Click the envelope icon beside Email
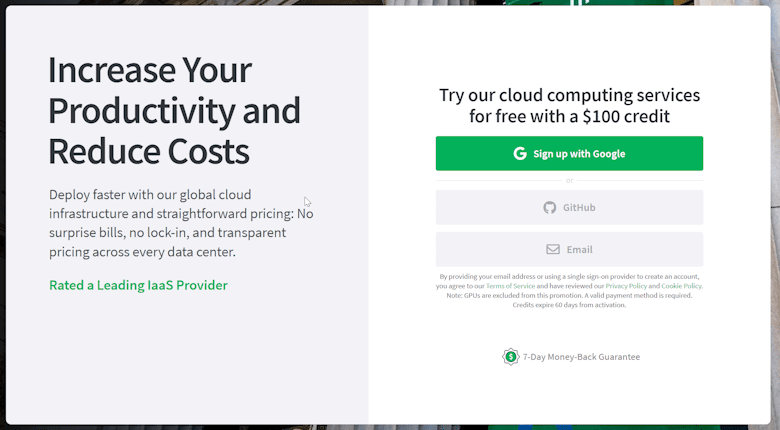 [x=553, y=249]
